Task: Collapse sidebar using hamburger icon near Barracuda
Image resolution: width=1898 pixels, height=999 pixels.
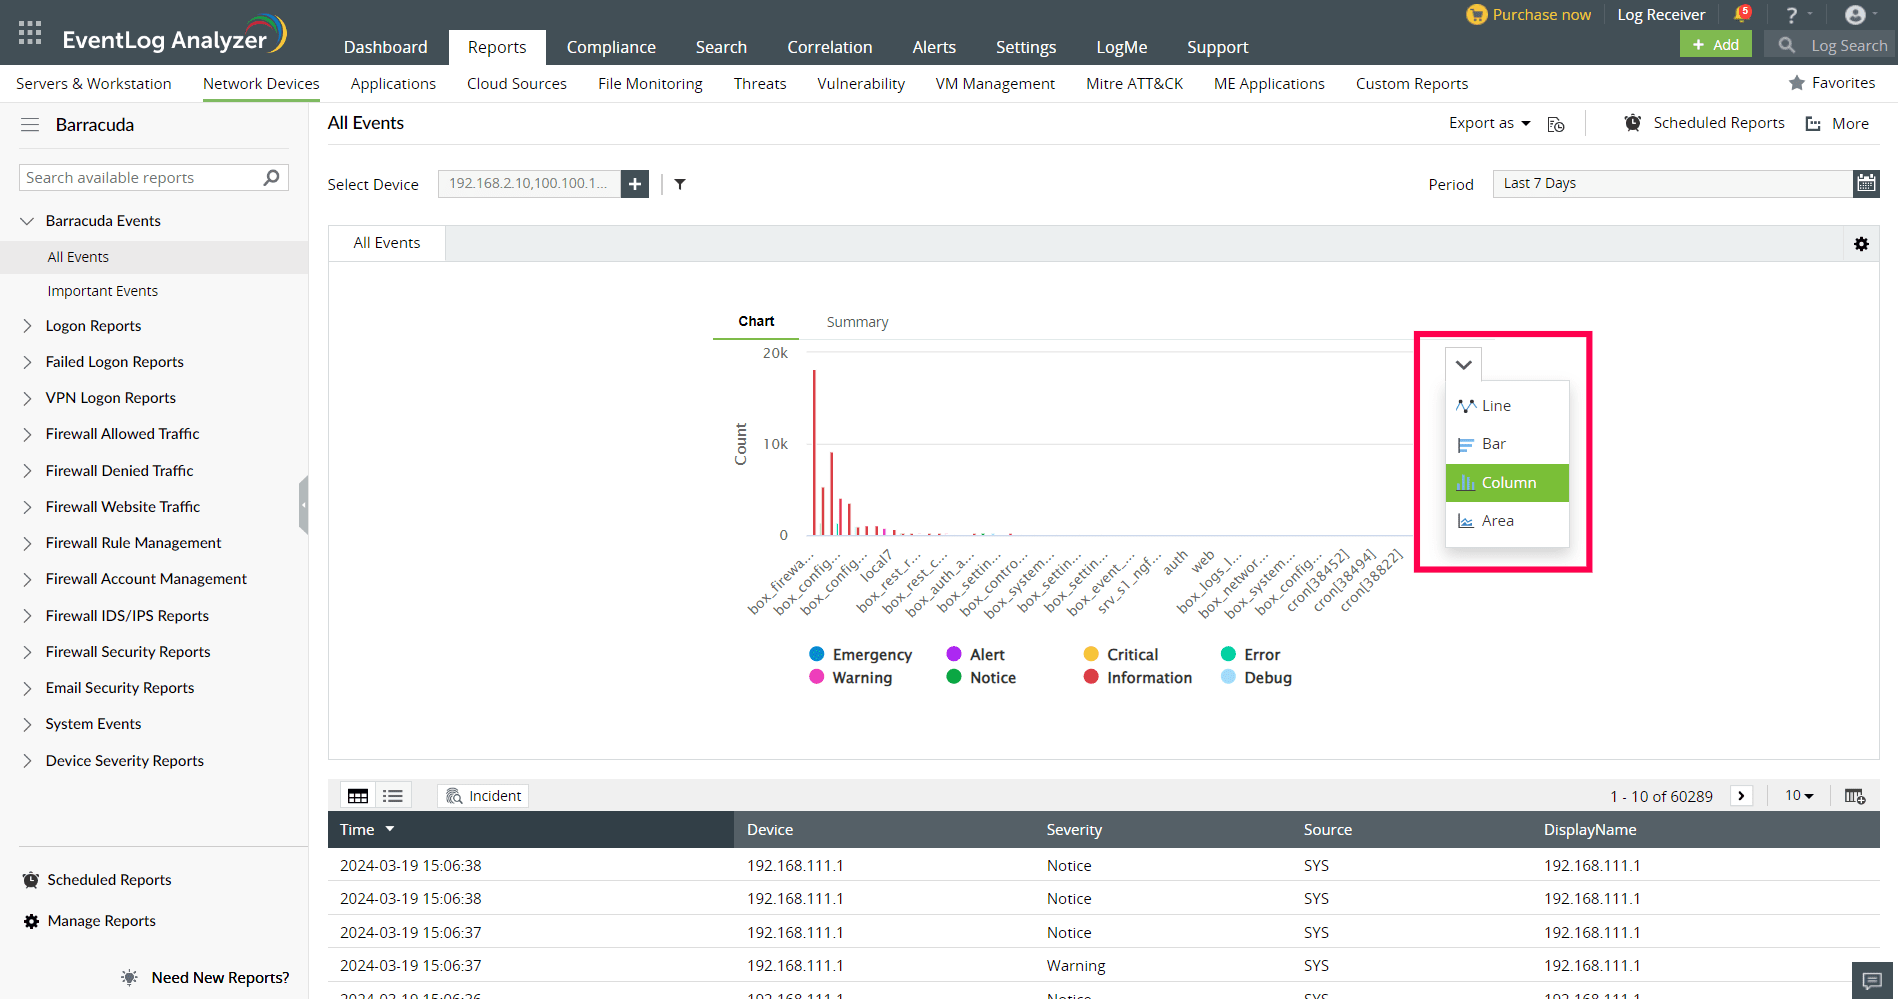Action: point(30,124)
